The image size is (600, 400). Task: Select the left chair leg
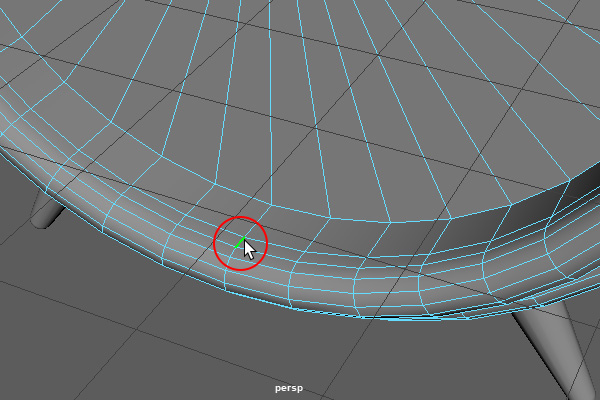click(45, 211)
